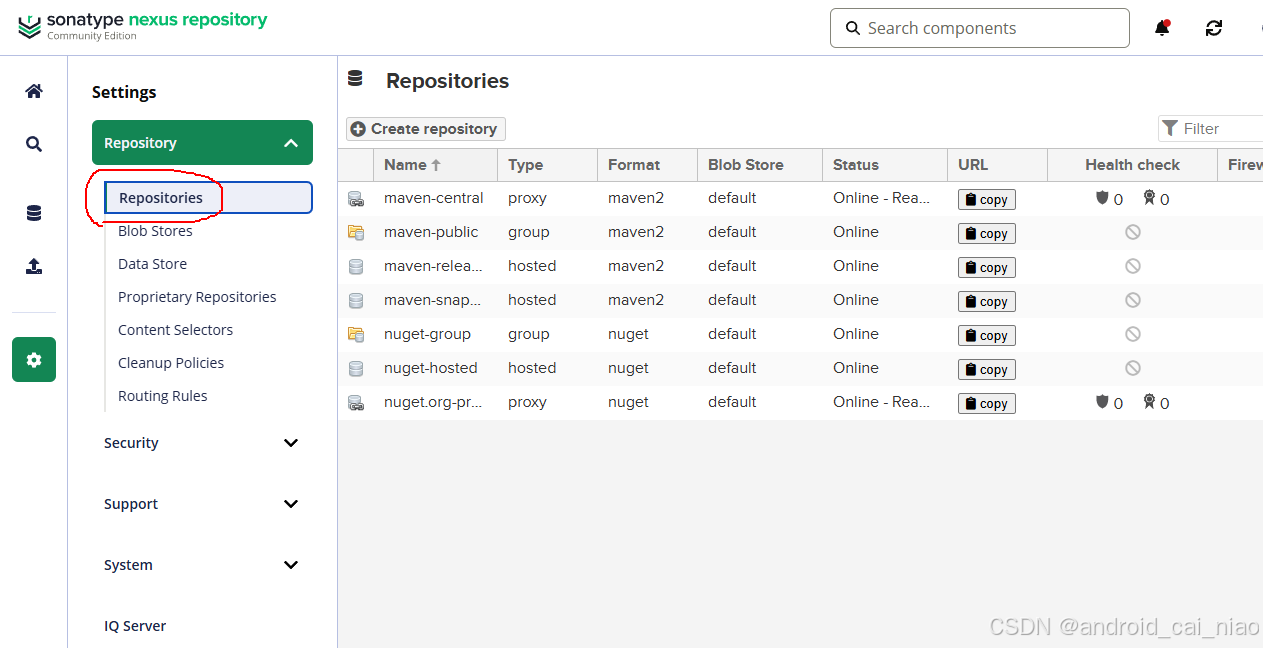Collapse the Repository settings section

coord(202,143)
